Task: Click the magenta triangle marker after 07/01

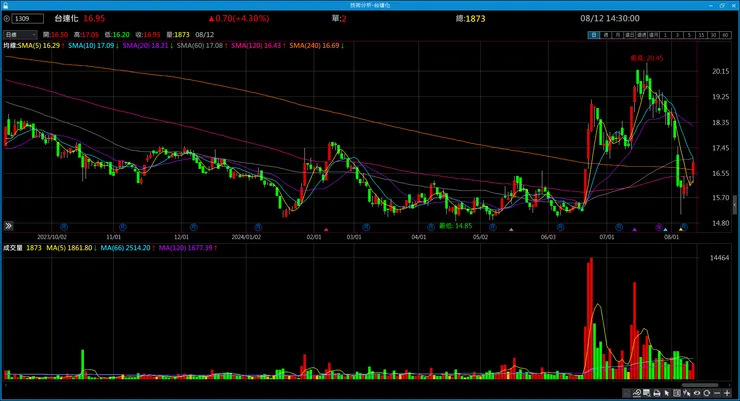Action: tap(635, 229)
